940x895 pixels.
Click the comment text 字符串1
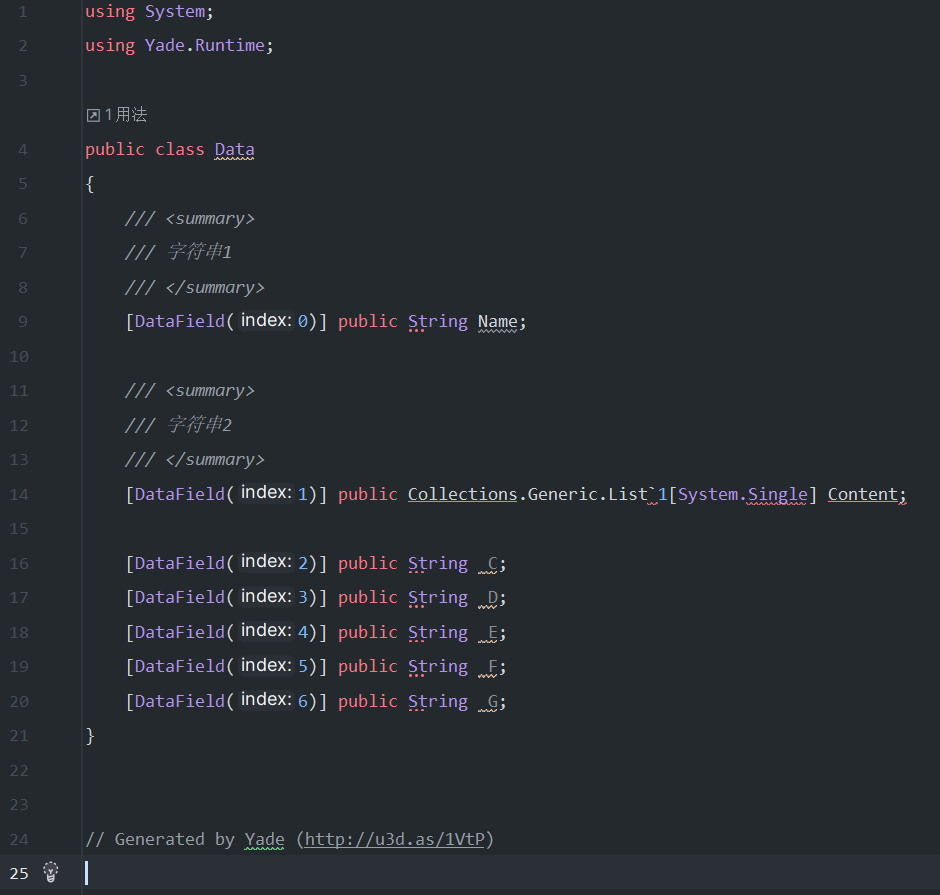pos(200,252)
